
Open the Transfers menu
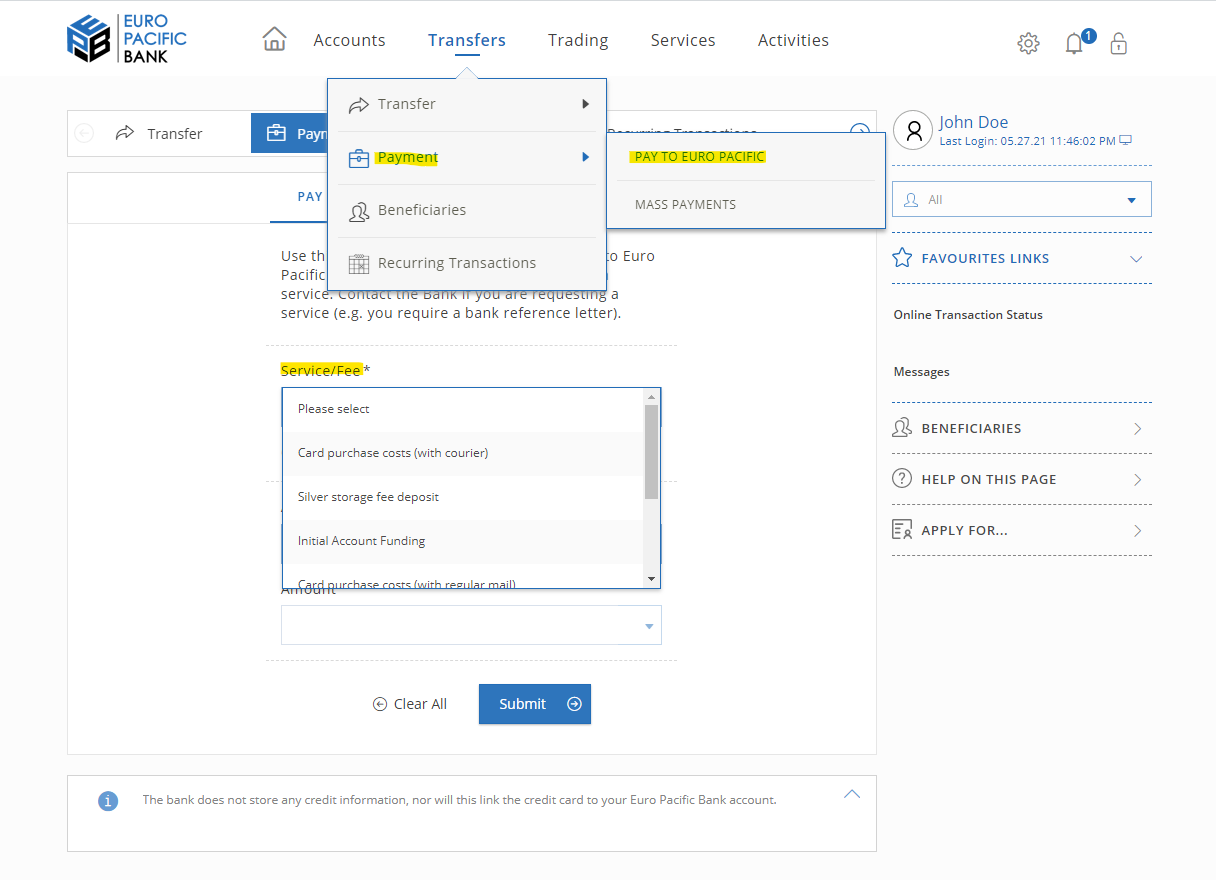click(467, 40)
